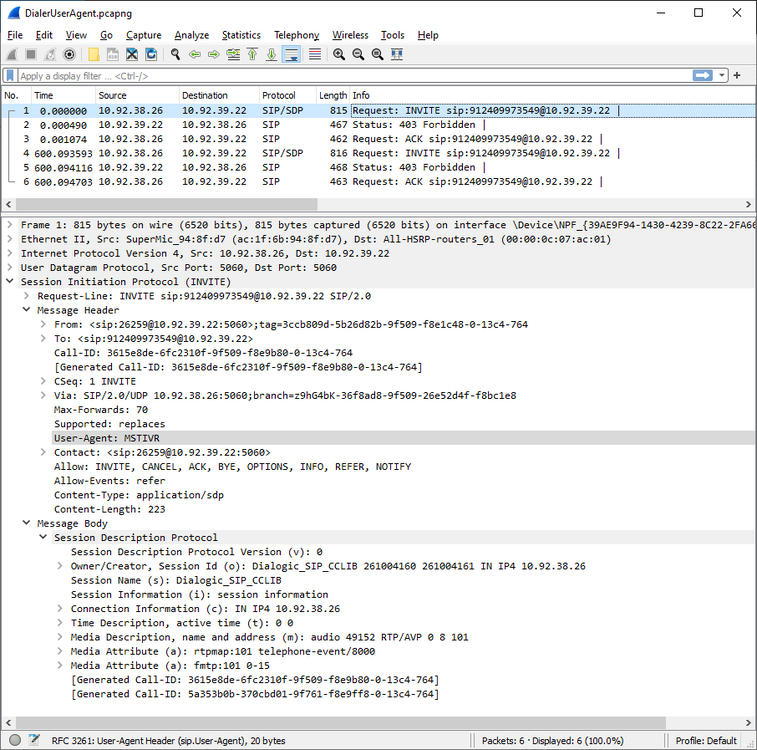
Task: Click the expert information status circle
Action: [x=14, y=740]
